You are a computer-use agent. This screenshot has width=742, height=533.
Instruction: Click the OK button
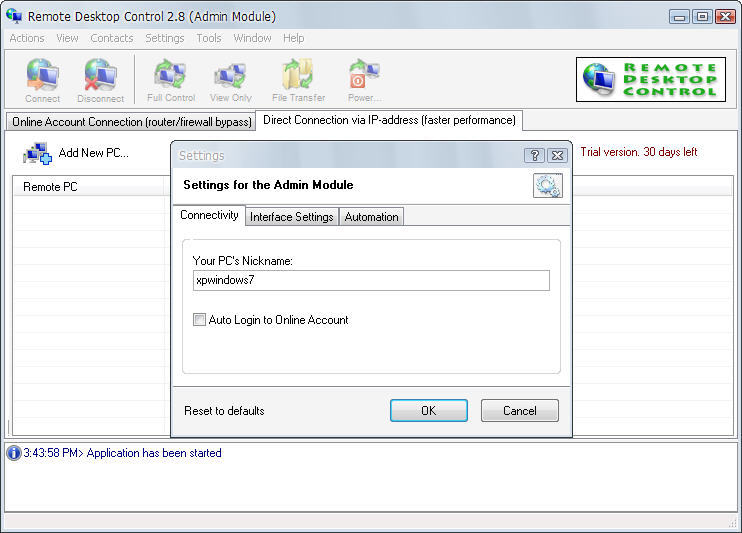click(429, 410)
